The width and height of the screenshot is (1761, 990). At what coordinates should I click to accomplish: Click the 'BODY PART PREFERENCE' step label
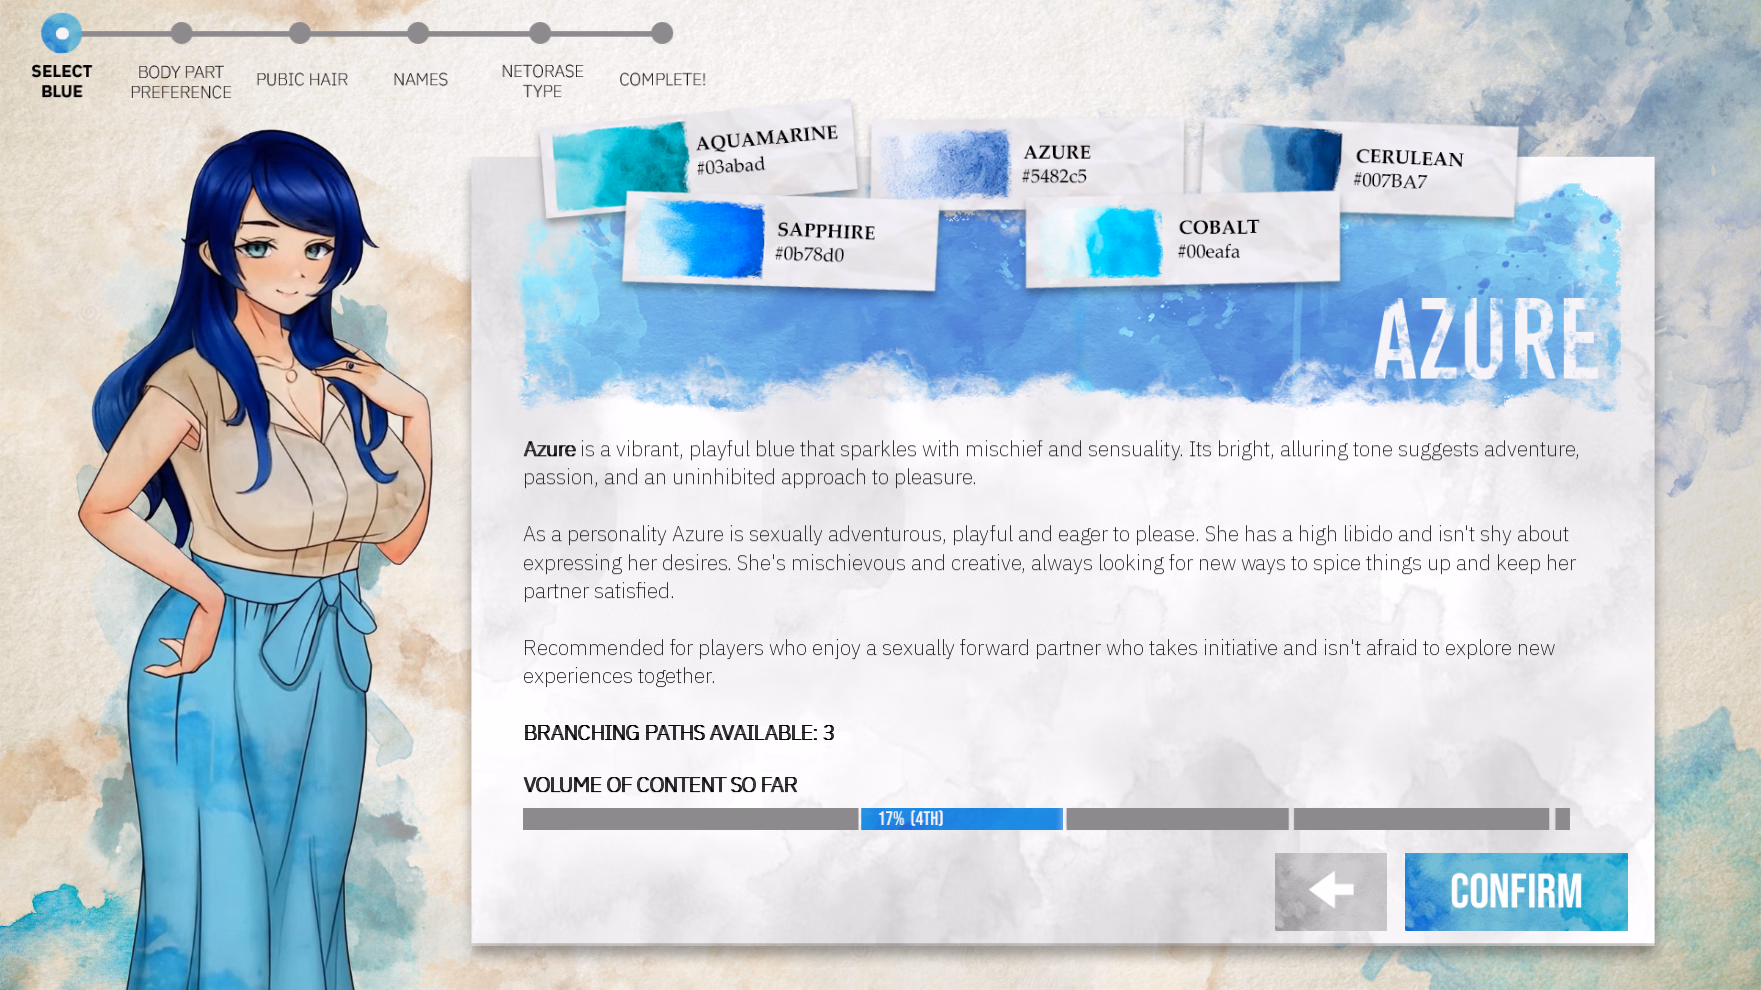pyautogui.click(x=181, y=82)
